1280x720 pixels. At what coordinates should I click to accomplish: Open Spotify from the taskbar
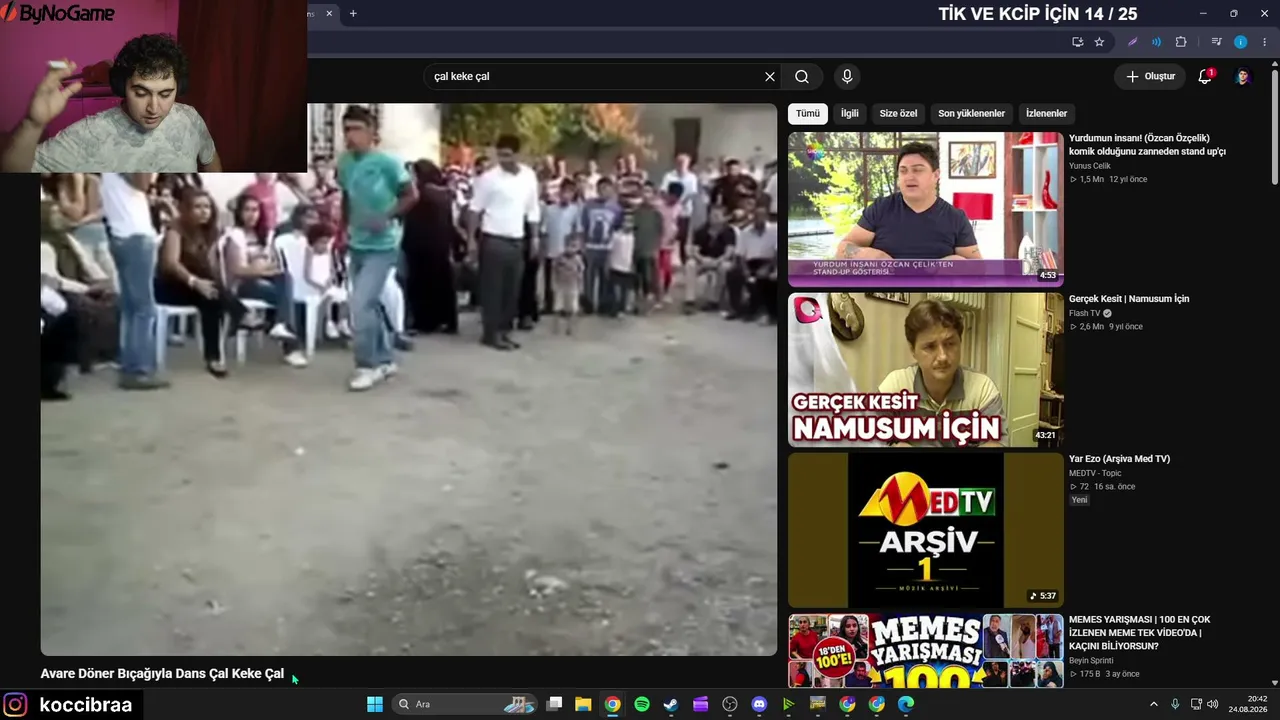[x=642, y=704]
